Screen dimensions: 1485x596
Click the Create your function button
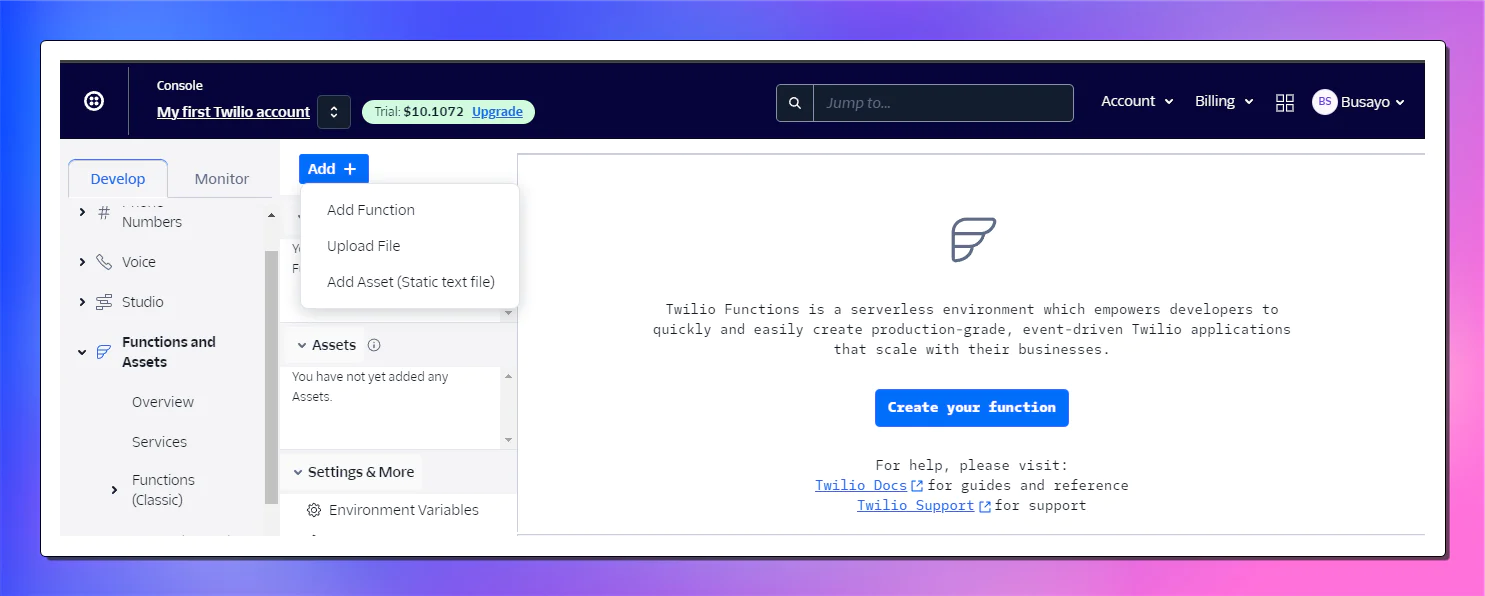[x=972, y=408]
